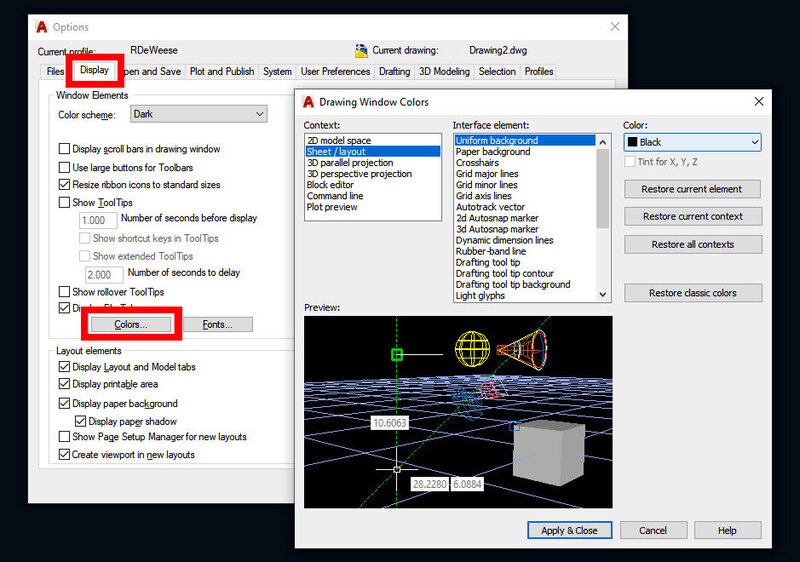
Task: Click the black color swatch in Color box
Action: click(x=633, y=142)
